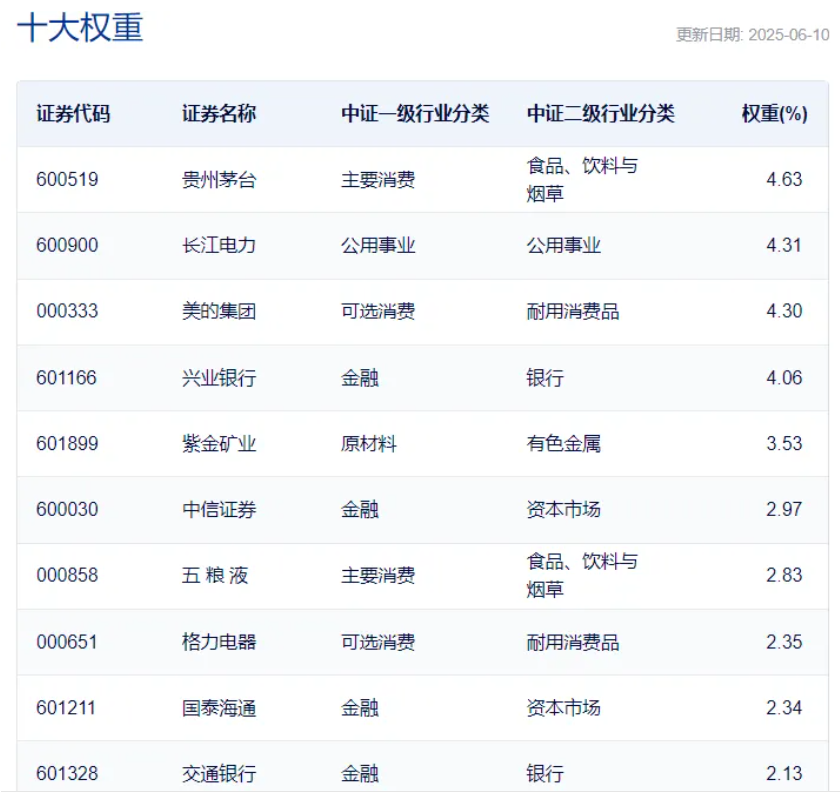This screenshot has width=840, height=795.
Task: Select stock code 000651
Action: pyautogui.click(x=66, y=642)
